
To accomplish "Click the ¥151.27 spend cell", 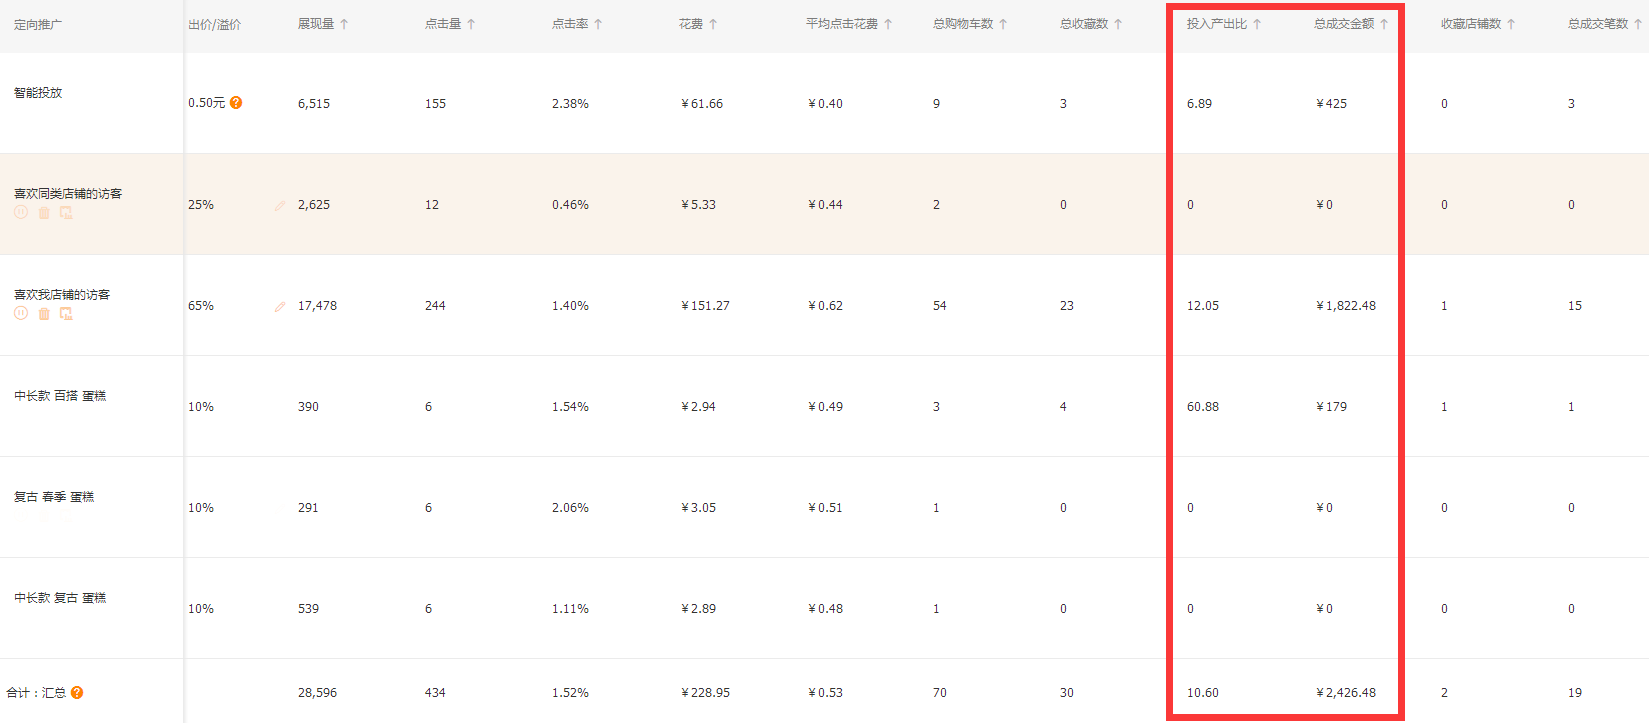I will pyautogui.click(x=705, y=306).
